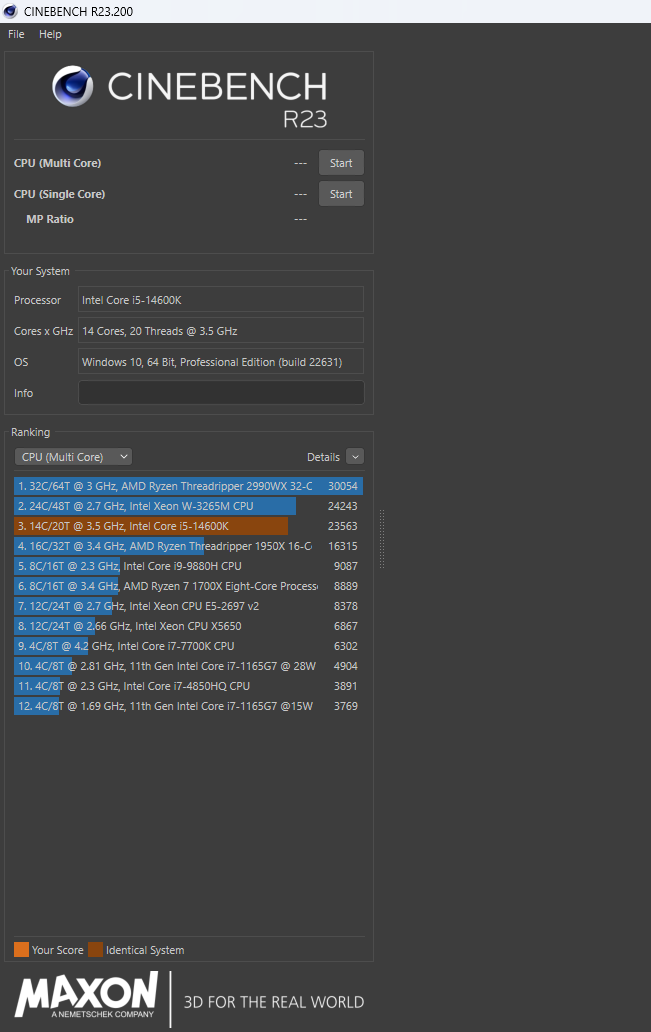651x1032 pixels.
Task: Start the CPU (Single Core) test
Action: [341, 194]
